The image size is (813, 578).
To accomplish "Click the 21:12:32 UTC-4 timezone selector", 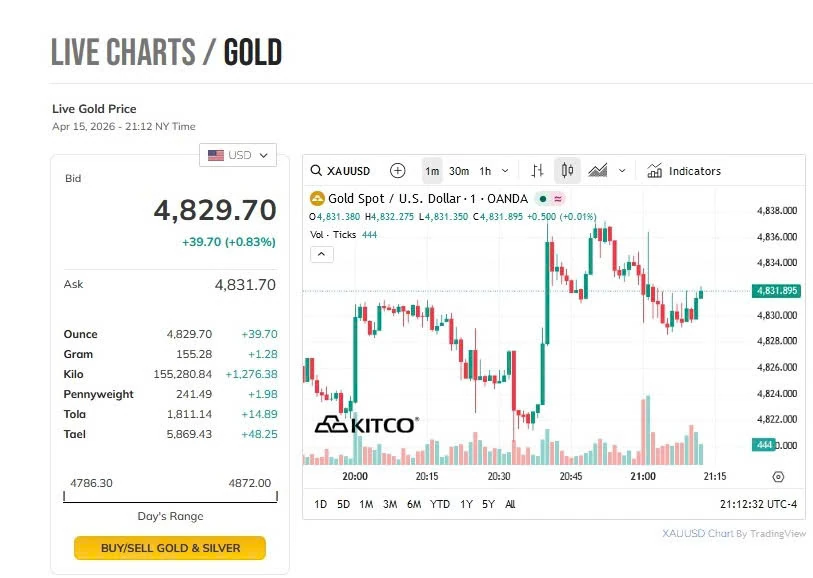I will (x=758, y=504).
